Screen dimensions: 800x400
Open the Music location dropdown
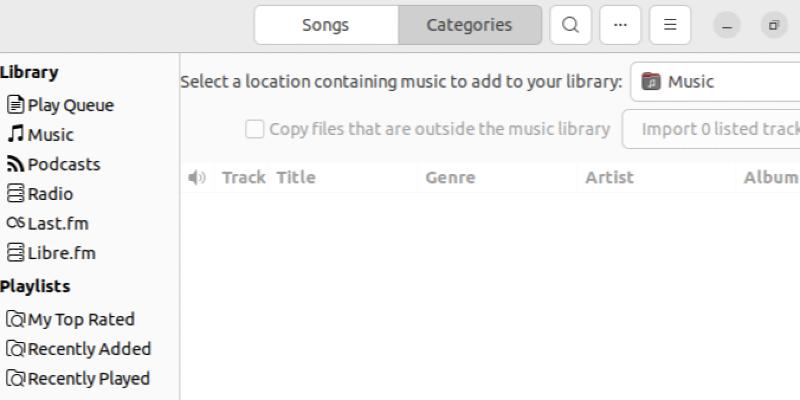715,82
